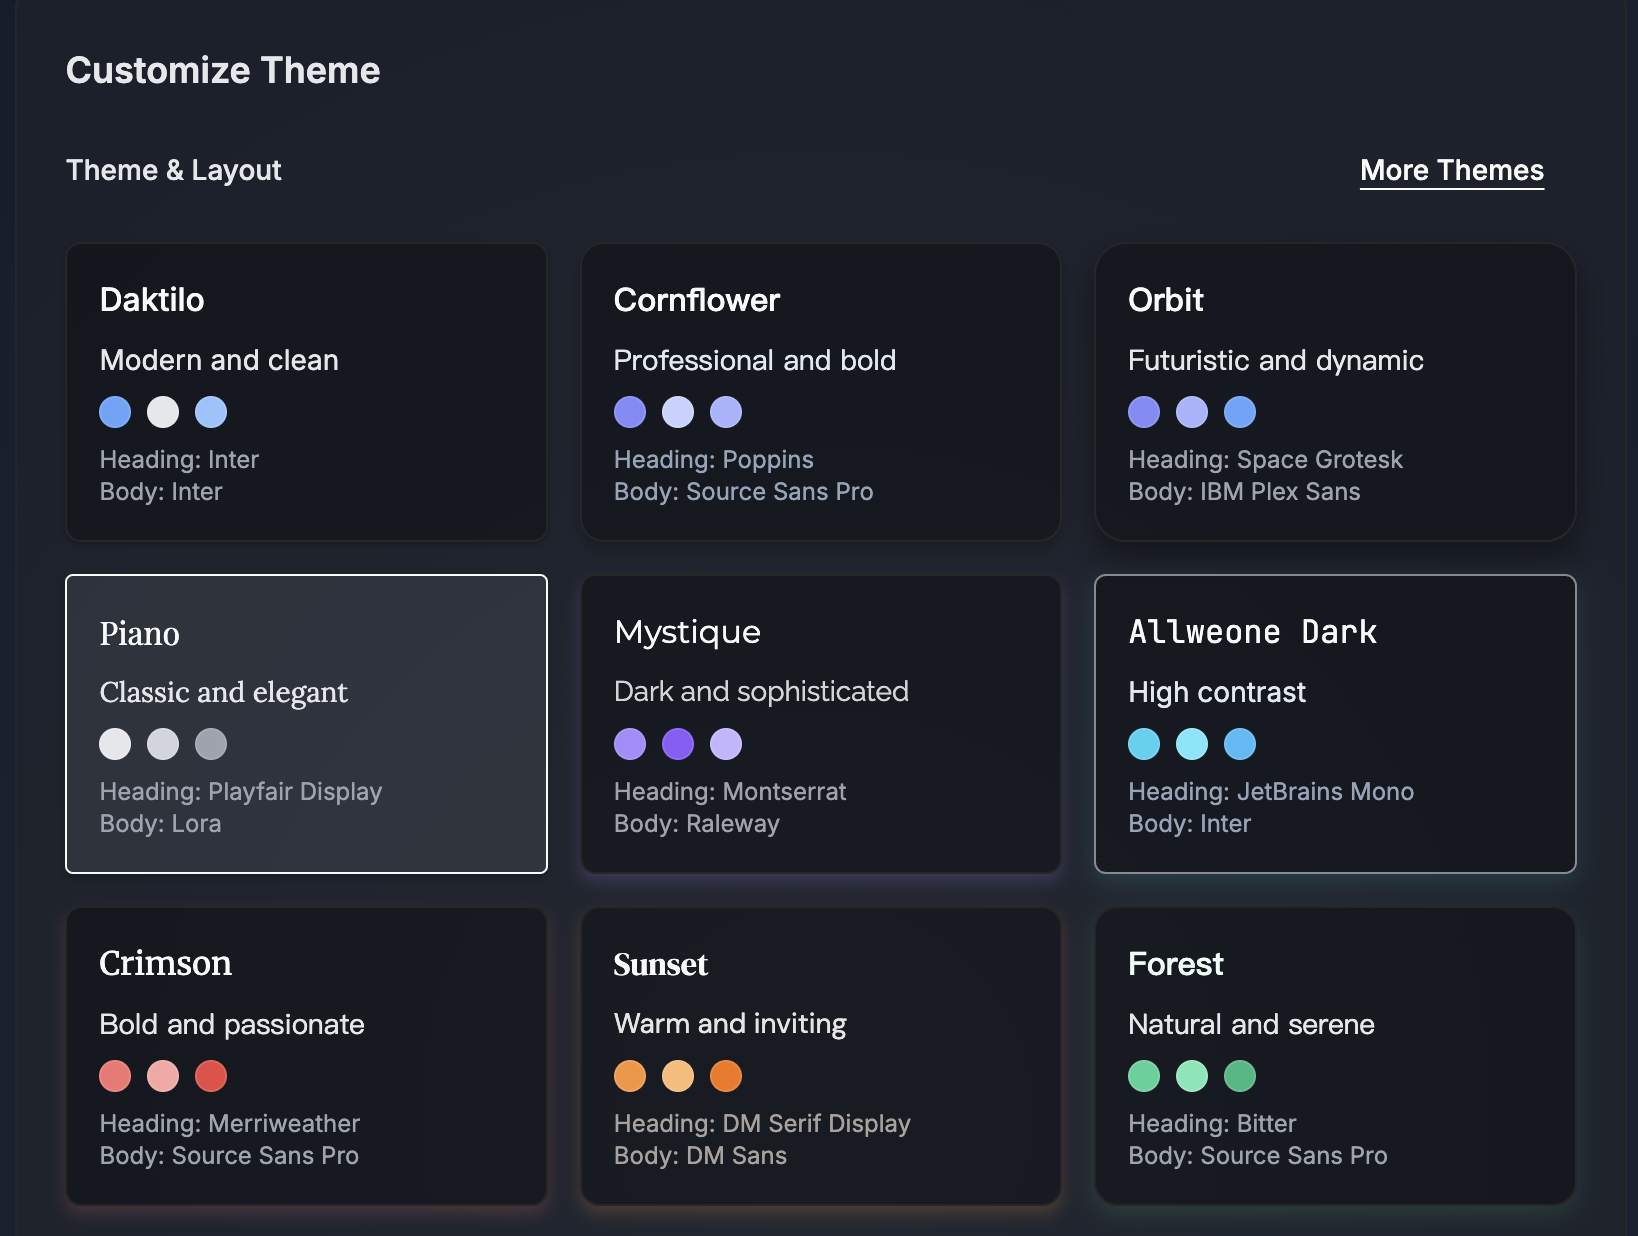
Task: Click Allweone Dark's first cyan swatch
Action: coord(1144,744)
